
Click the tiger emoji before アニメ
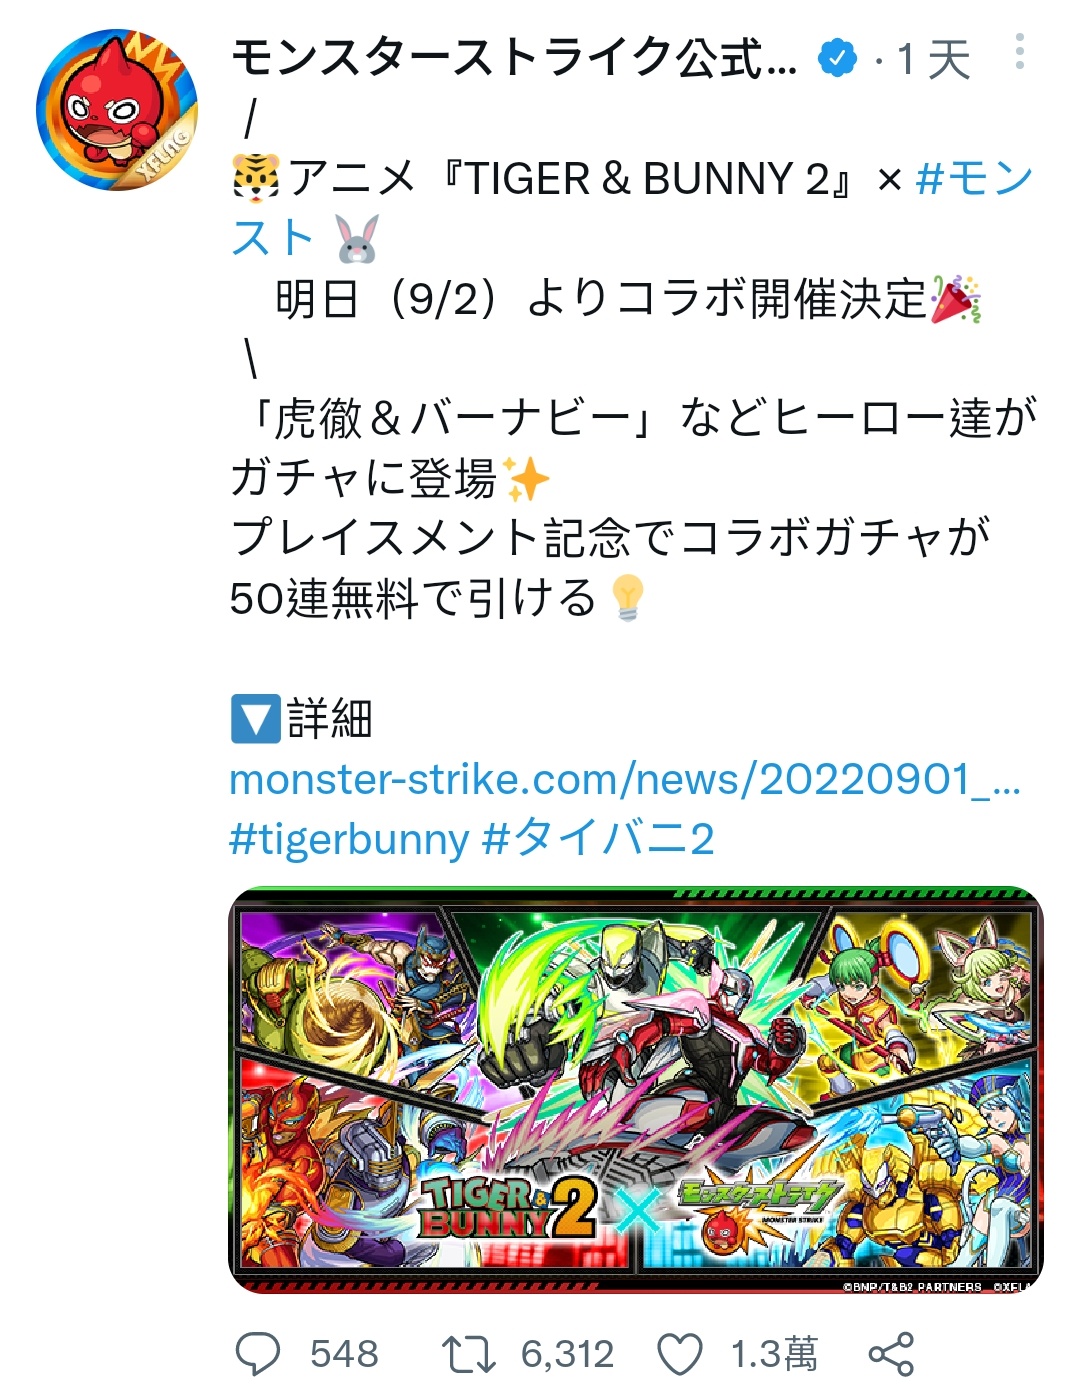(x=256, y=180)
